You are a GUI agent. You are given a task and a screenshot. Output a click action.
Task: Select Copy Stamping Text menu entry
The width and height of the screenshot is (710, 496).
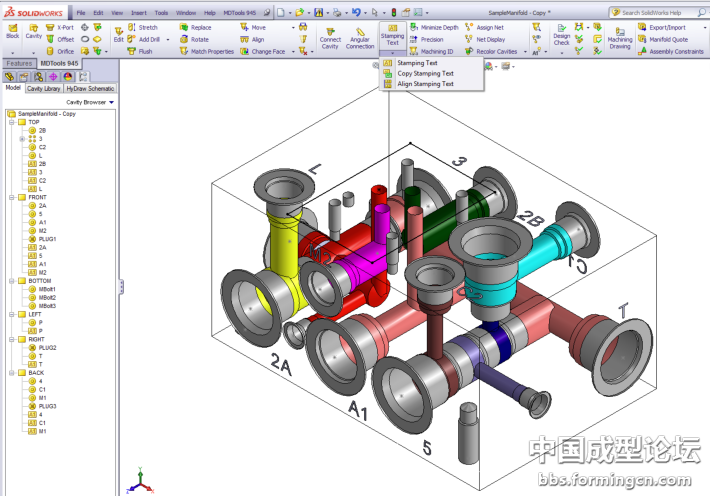(425, 73)
